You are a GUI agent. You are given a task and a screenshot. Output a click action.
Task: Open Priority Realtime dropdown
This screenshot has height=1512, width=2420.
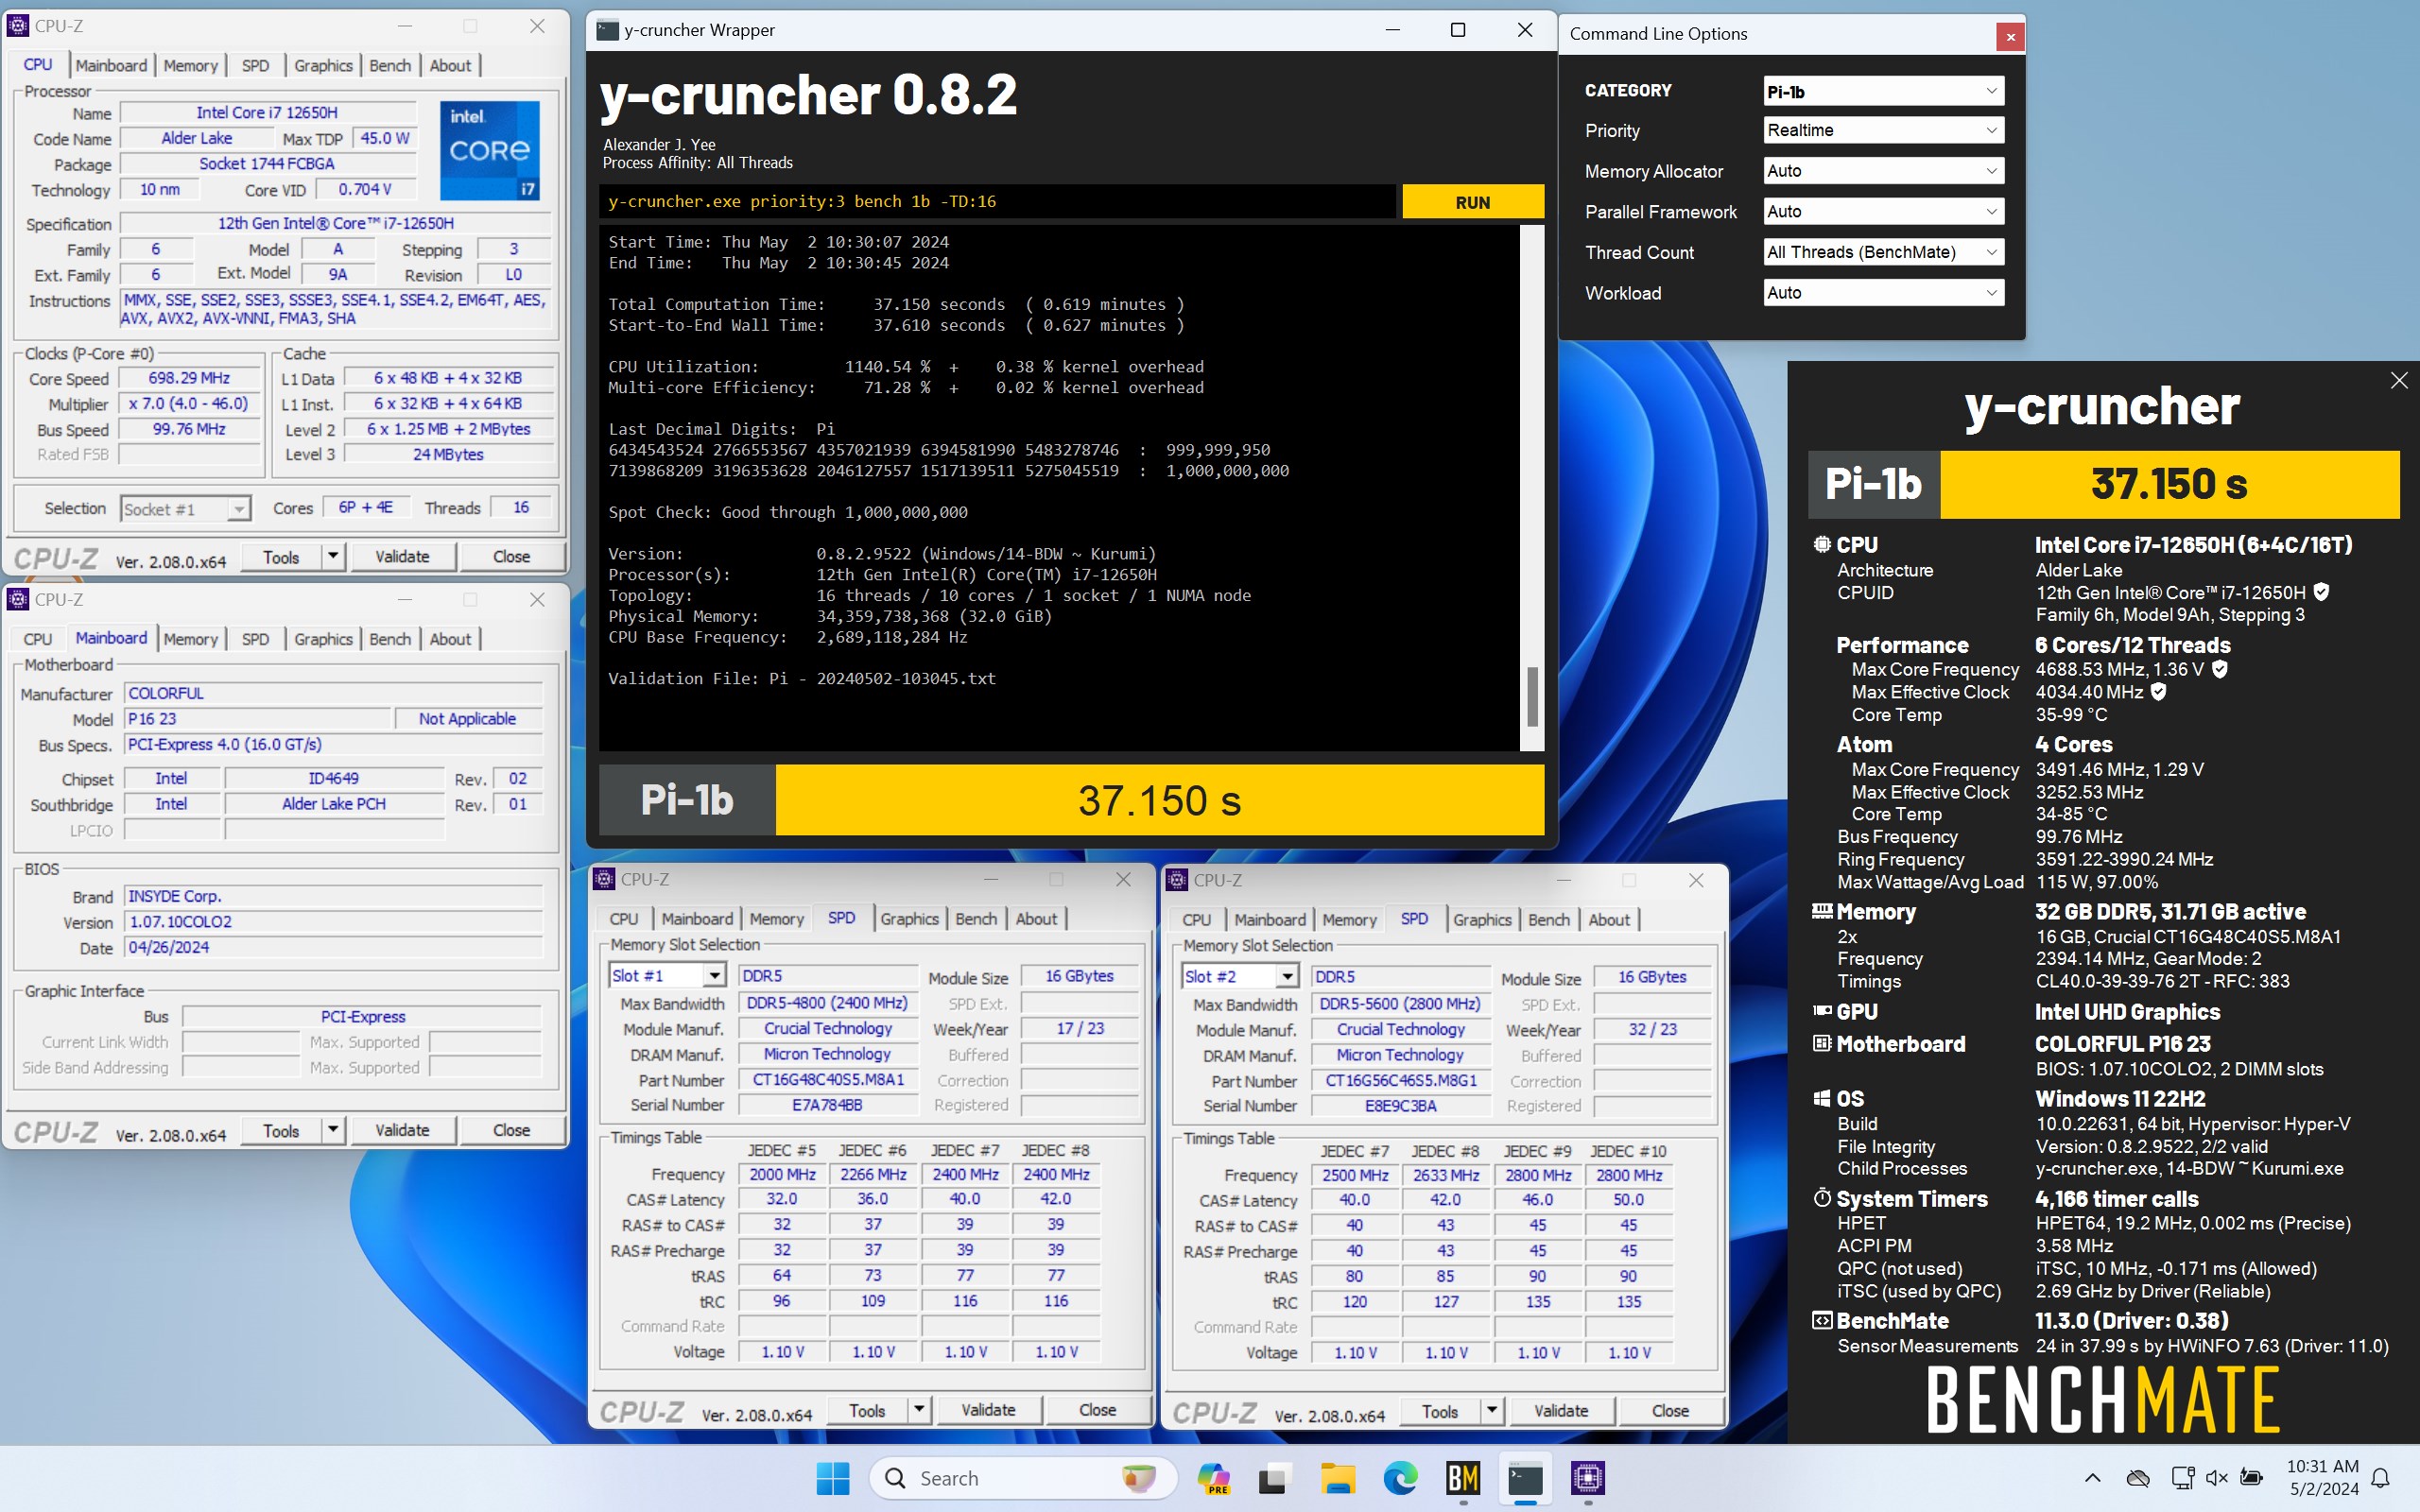[1883, 131]
